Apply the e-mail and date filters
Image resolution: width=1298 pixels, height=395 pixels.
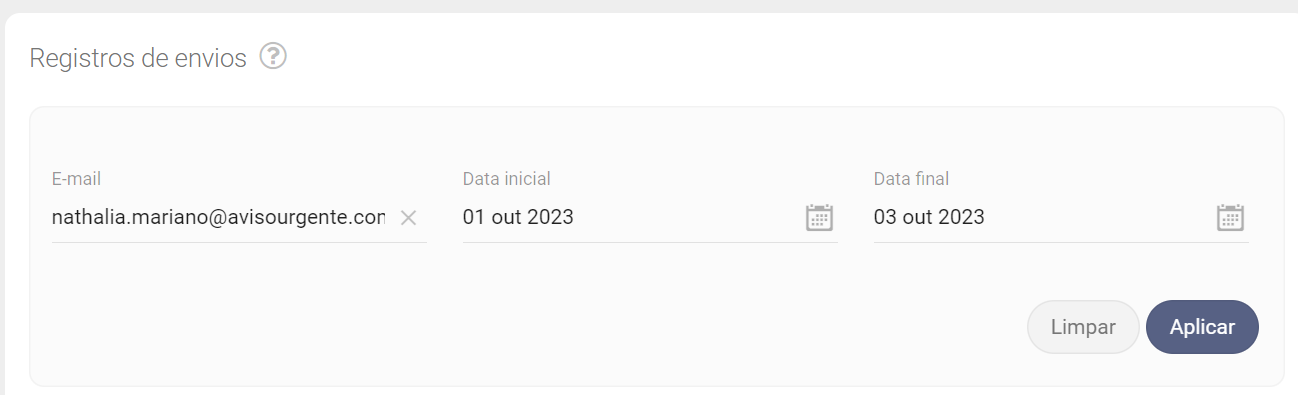point(1202,327)
